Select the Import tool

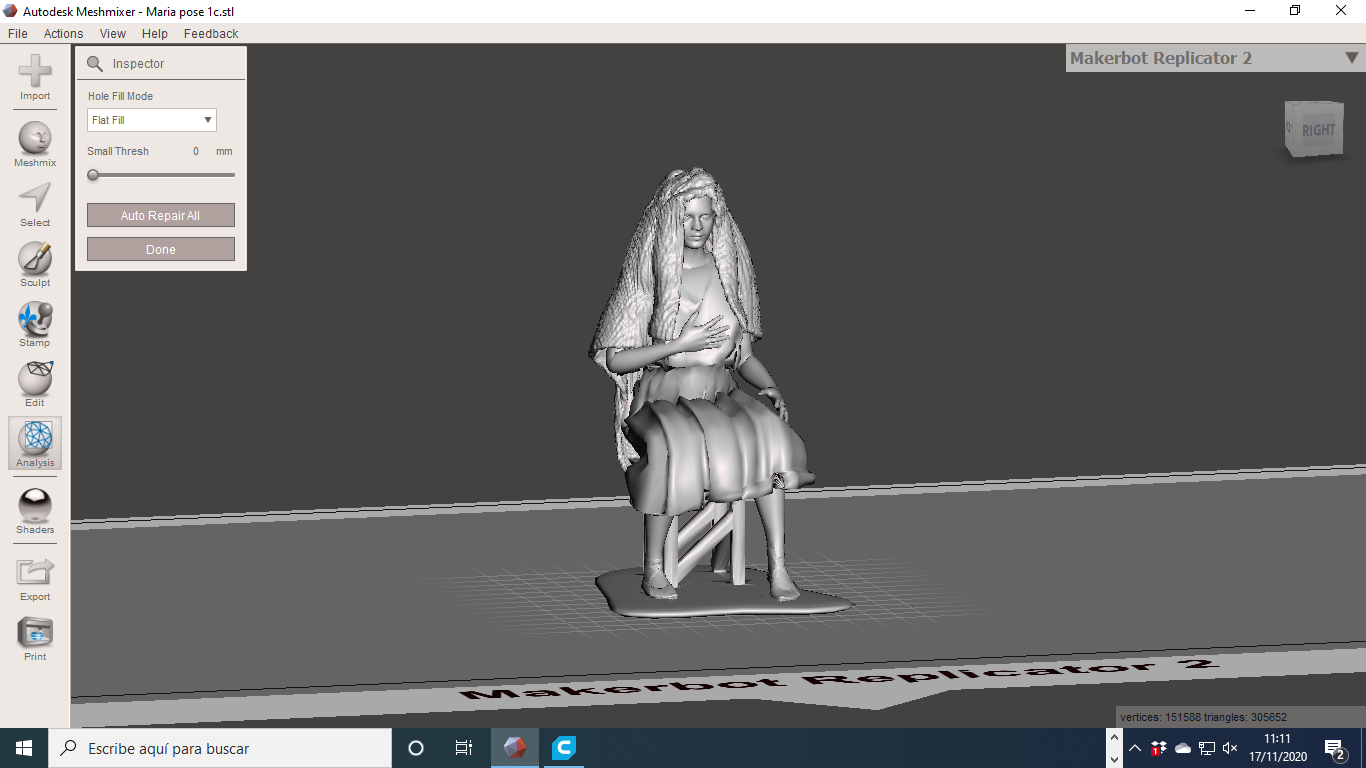pyautogui.click(x=34, y=70)
